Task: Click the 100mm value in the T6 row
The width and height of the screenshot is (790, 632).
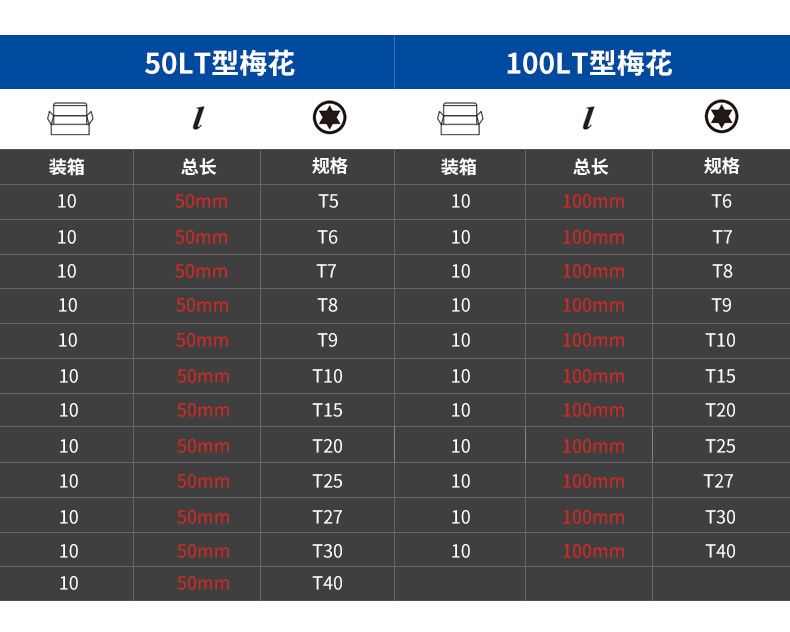Action: coord(594,202)
